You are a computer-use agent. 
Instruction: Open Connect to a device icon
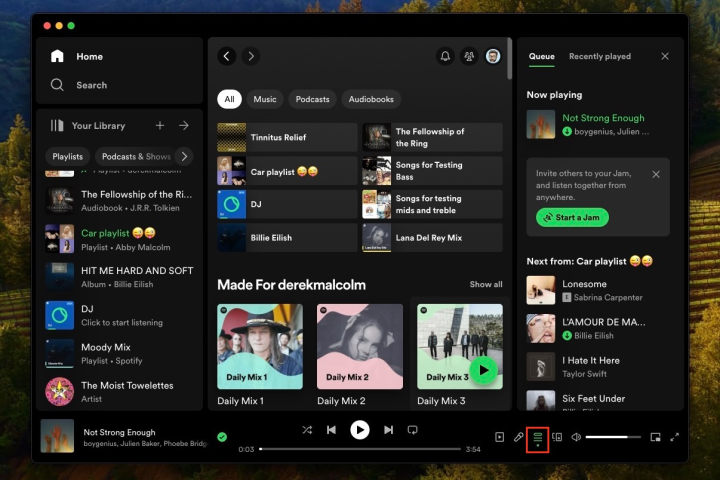click(557, 437)
